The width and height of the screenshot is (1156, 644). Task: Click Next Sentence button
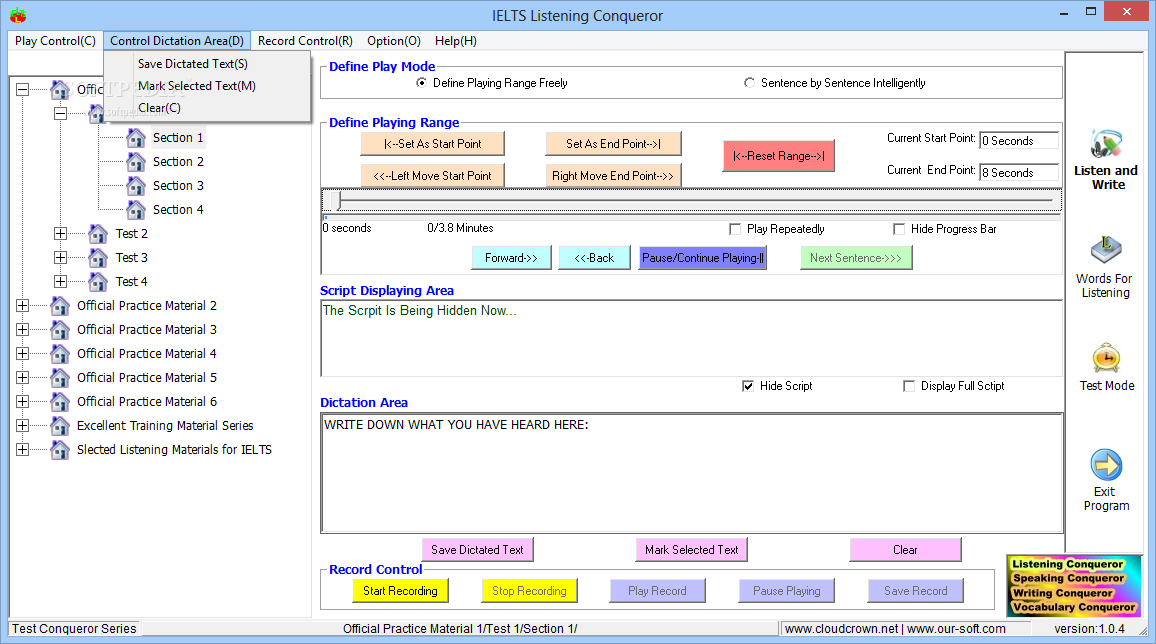click(x=856, y=258)
